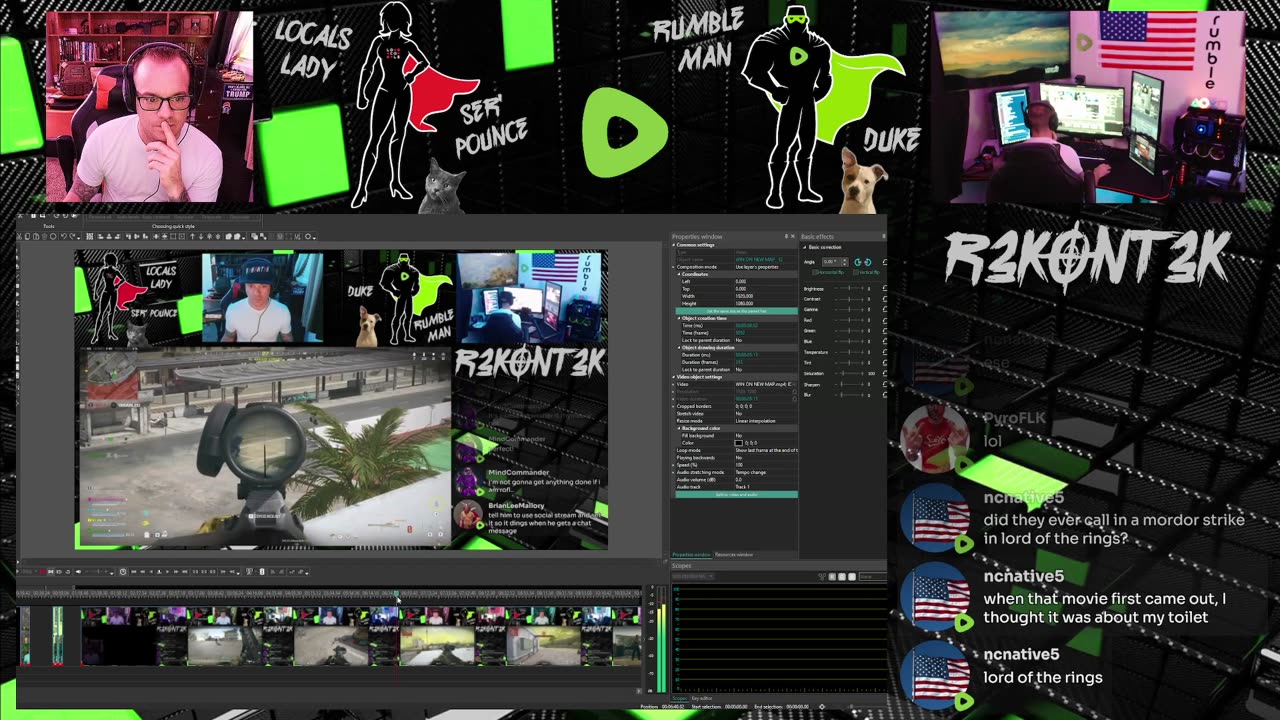
Task: Click the Undo arrow in the editor toolbar
Action: pyautogui.click(x=63, y=237)
